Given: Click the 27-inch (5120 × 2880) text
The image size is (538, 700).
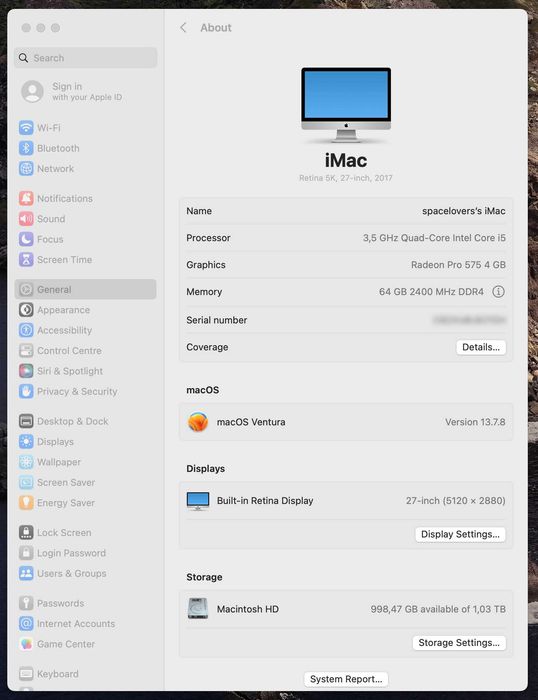Looking at the screenshot, I should point(455,501).
